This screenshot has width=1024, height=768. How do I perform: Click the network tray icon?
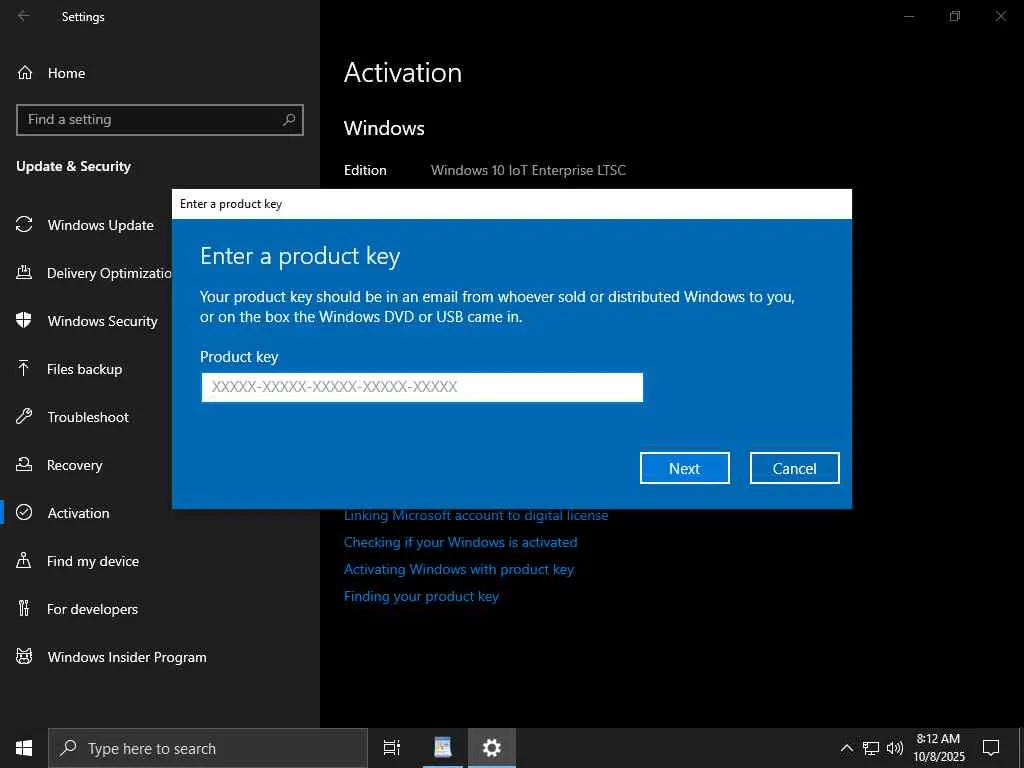[x=871, y=748]
